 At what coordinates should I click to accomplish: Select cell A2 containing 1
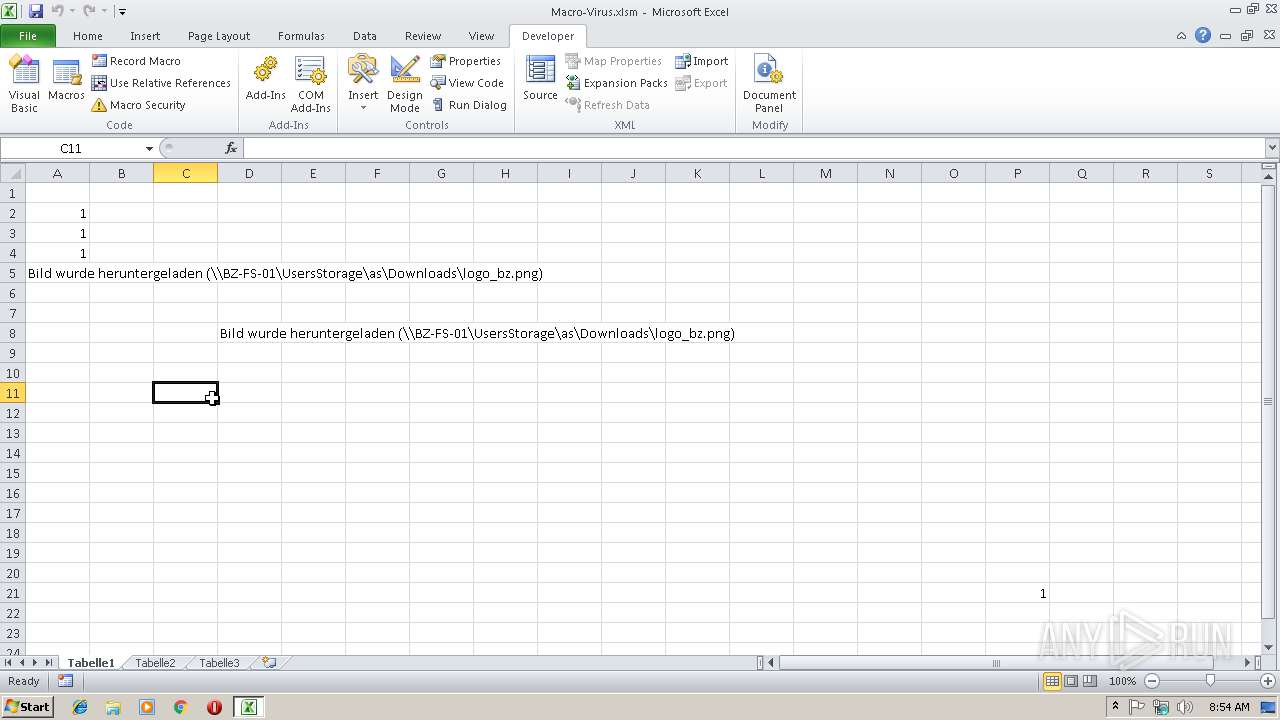[x=57, y=213]
